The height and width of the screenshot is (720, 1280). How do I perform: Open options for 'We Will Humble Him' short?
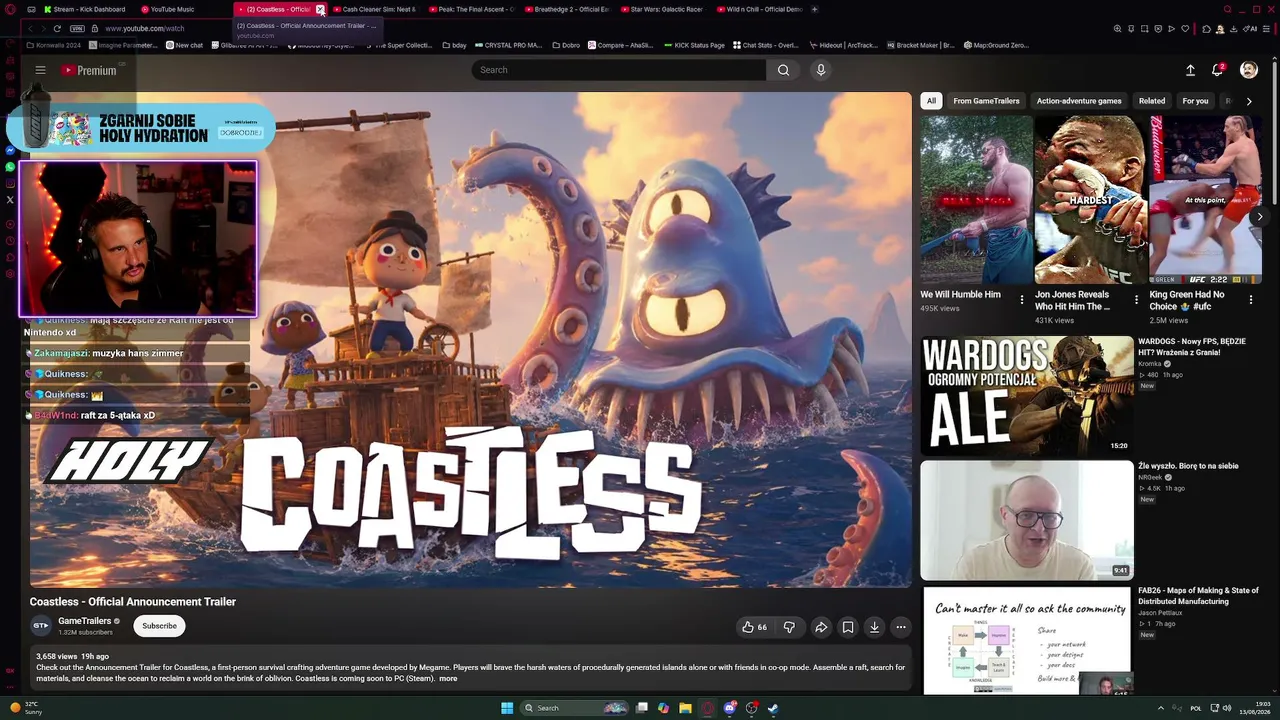pos(1021,299)
